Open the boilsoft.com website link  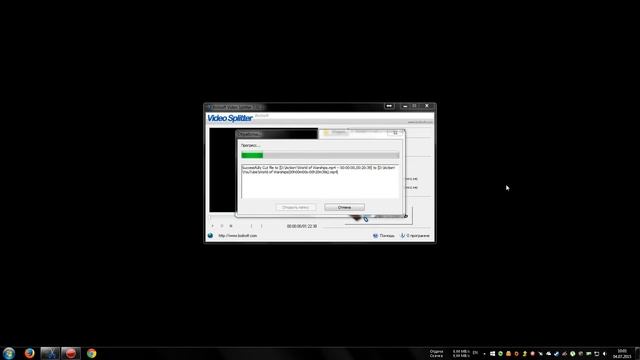238,236
